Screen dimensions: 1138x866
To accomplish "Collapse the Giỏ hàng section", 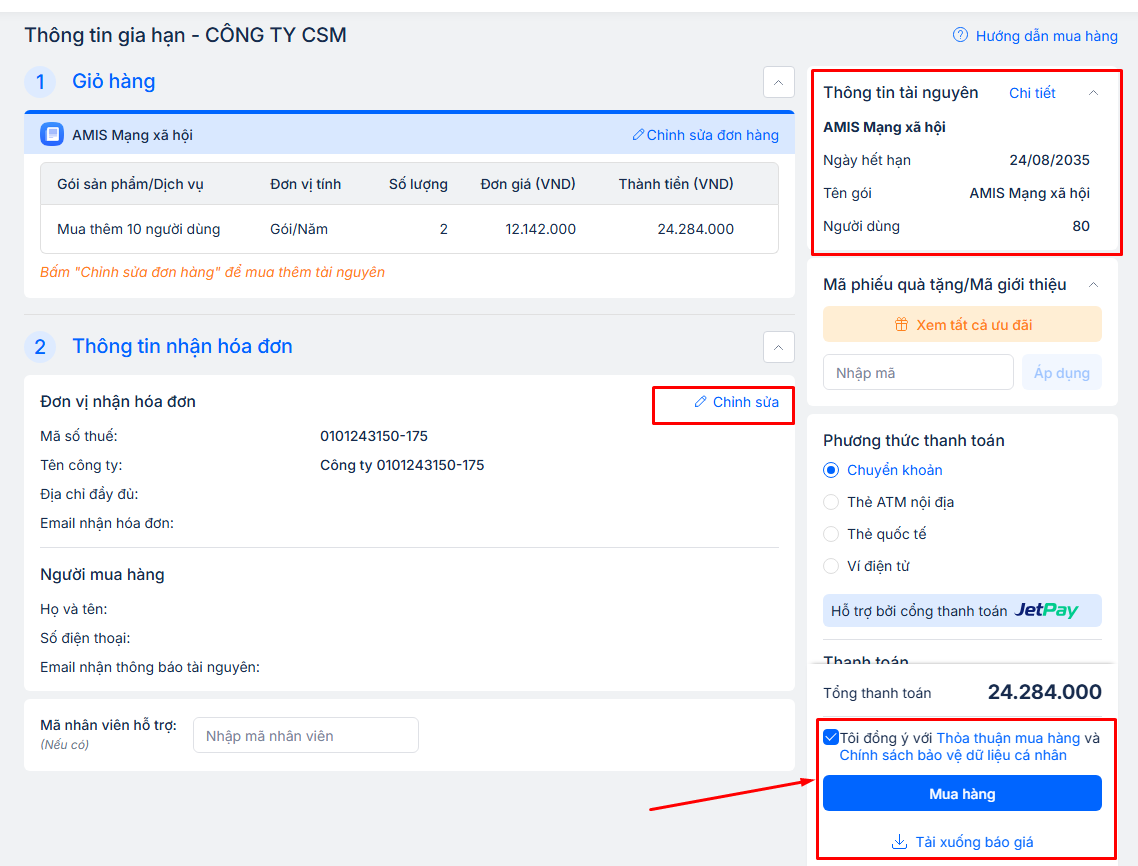I will click(x=778, y=82).
